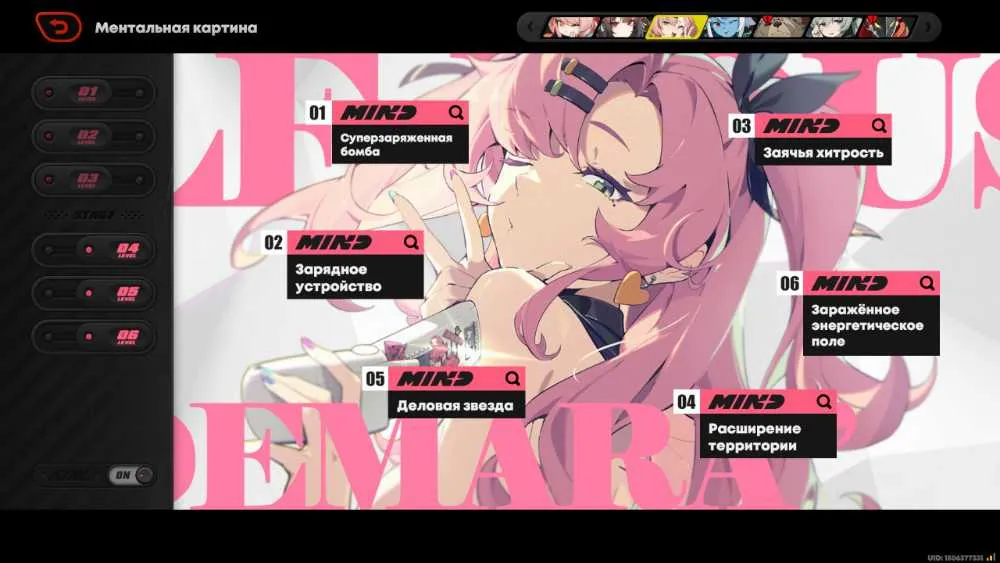Open the Расширение территории mind description

point(768,437)
